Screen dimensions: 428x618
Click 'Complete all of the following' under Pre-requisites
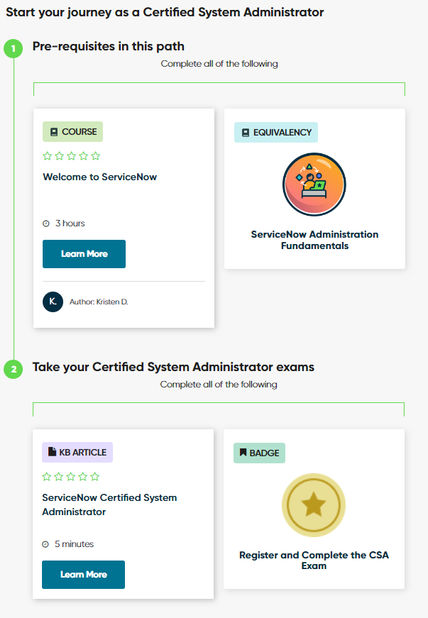pyautogui.click(x=219, y=64)
